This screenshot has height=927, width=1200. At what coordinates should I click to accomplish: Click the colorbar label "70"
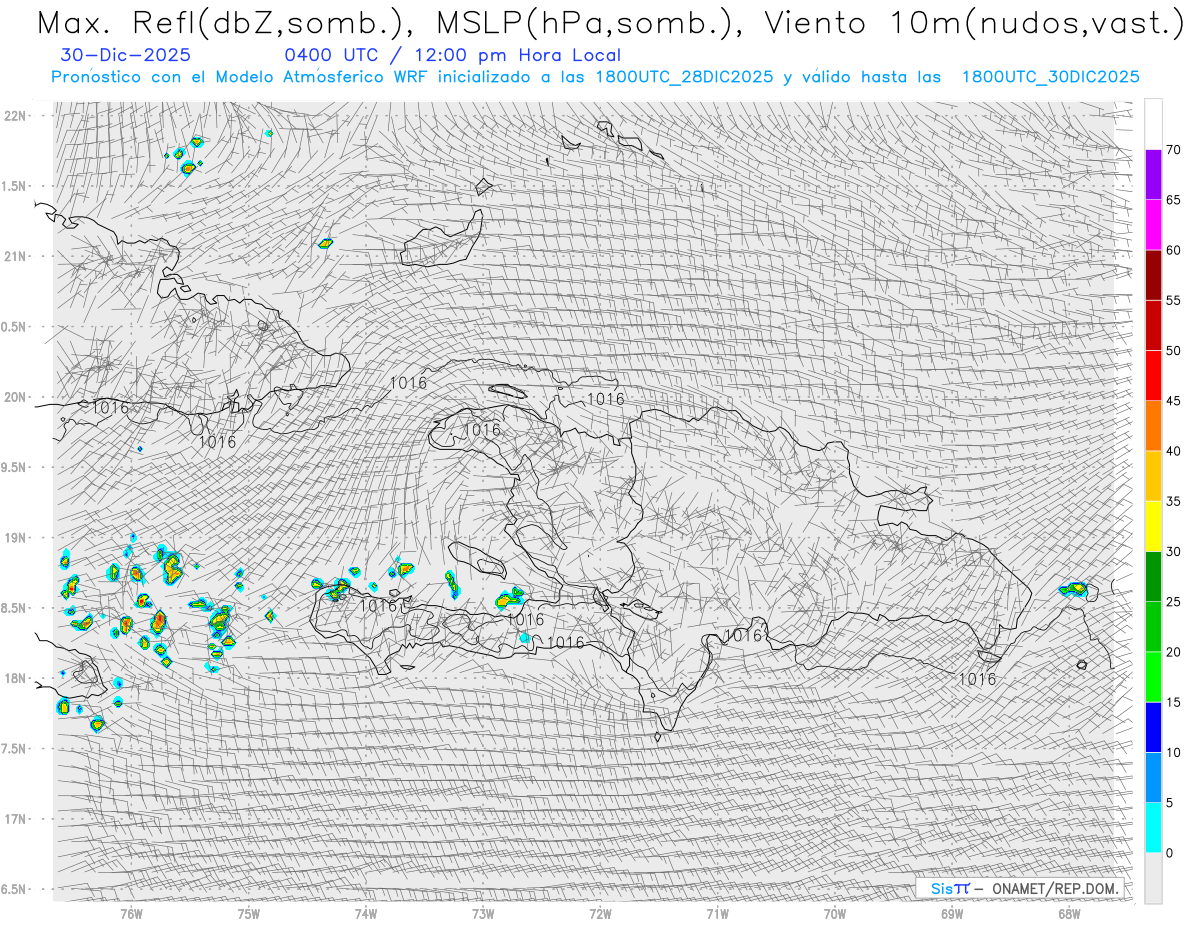tap(1173, 149)
